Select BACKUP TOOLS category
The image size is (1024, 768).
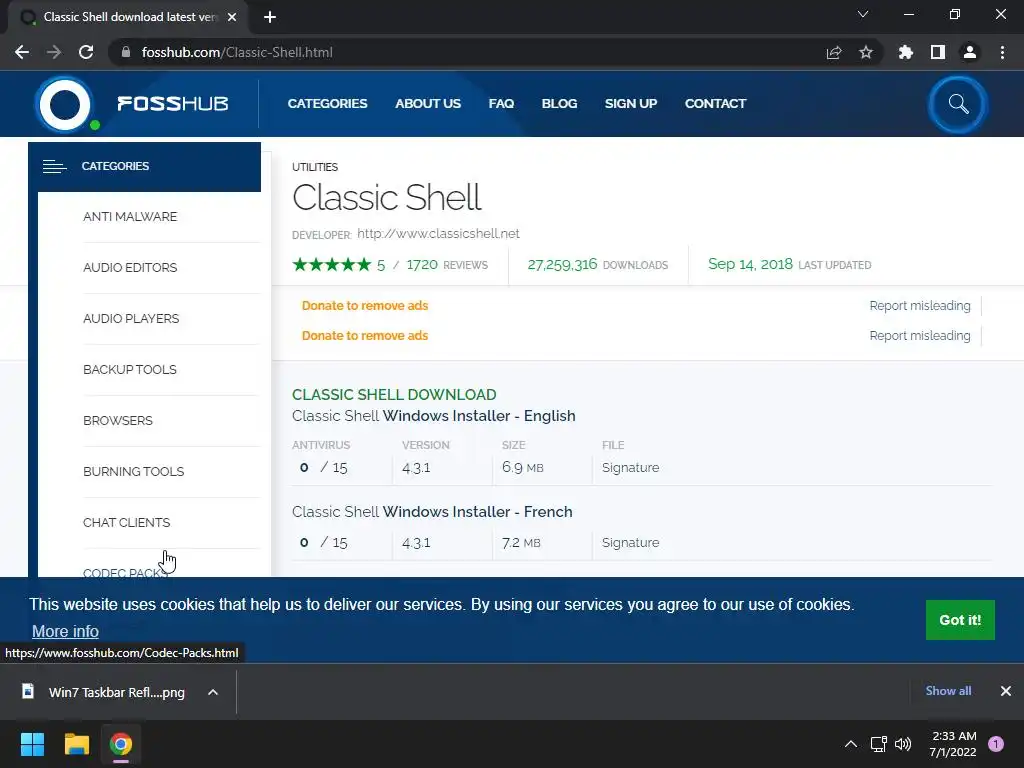pos(129,370)
